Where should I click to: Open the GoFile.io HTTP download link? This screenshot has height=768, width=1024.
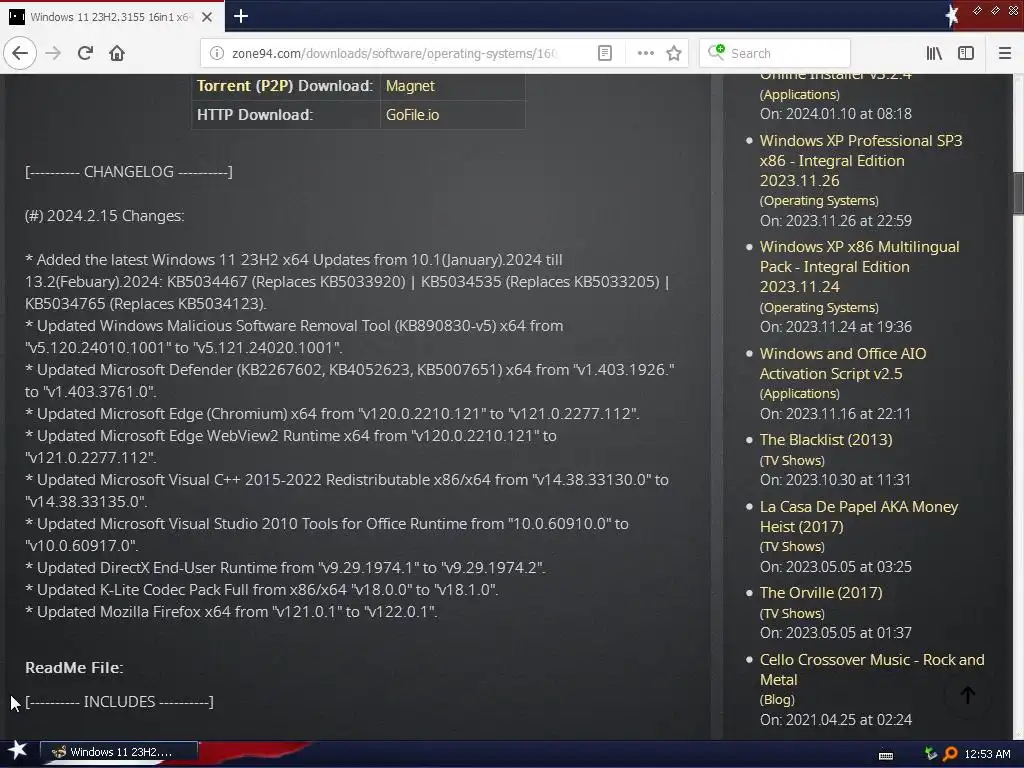tap(412, 114)
